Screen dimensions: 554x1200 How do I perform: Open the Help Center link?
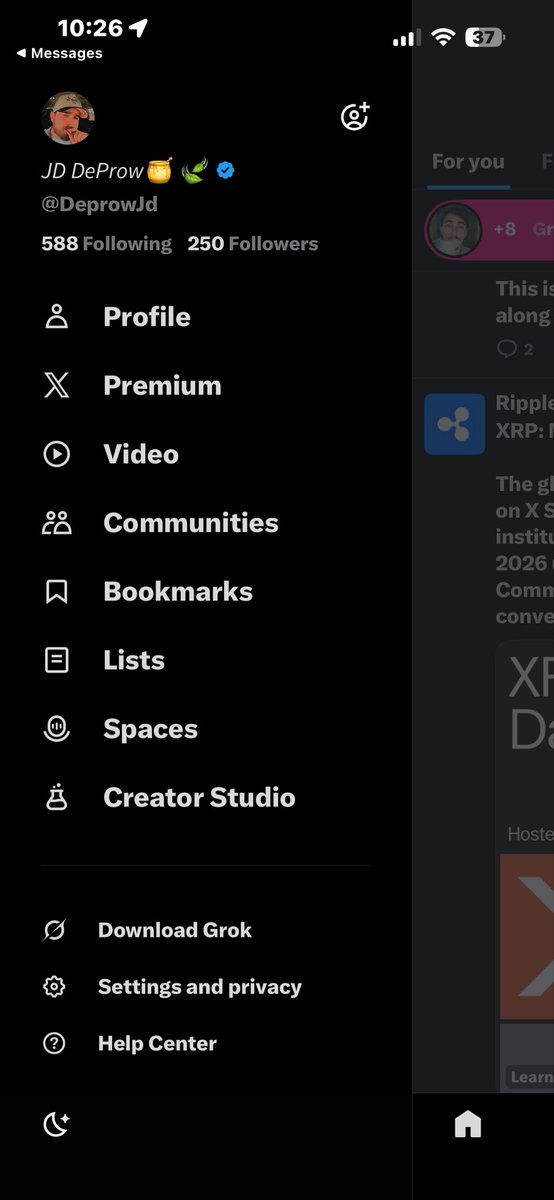[x=157, y=1044]
